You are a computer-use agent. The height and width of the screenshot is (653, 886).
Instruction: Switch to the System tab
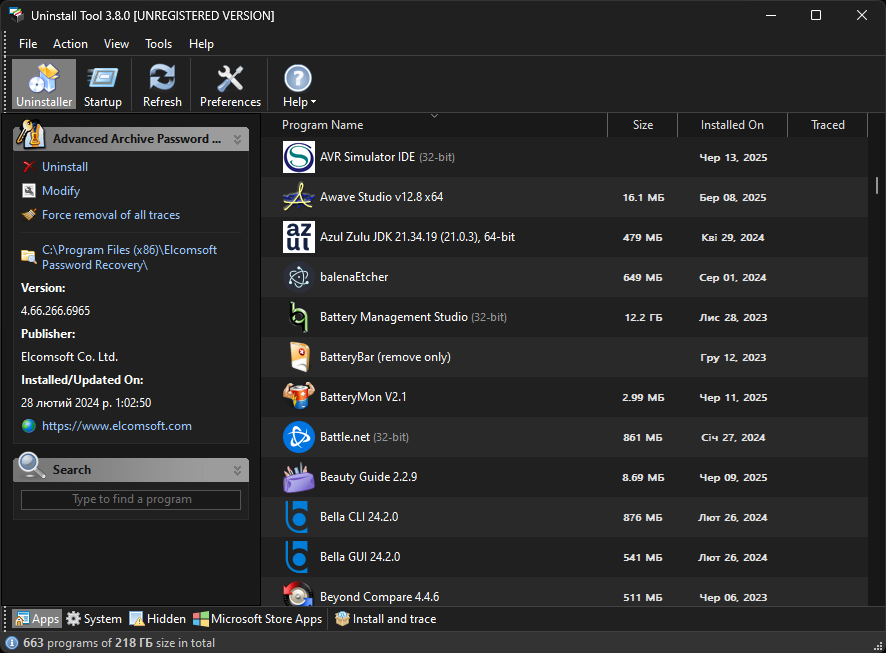[94, 619]
